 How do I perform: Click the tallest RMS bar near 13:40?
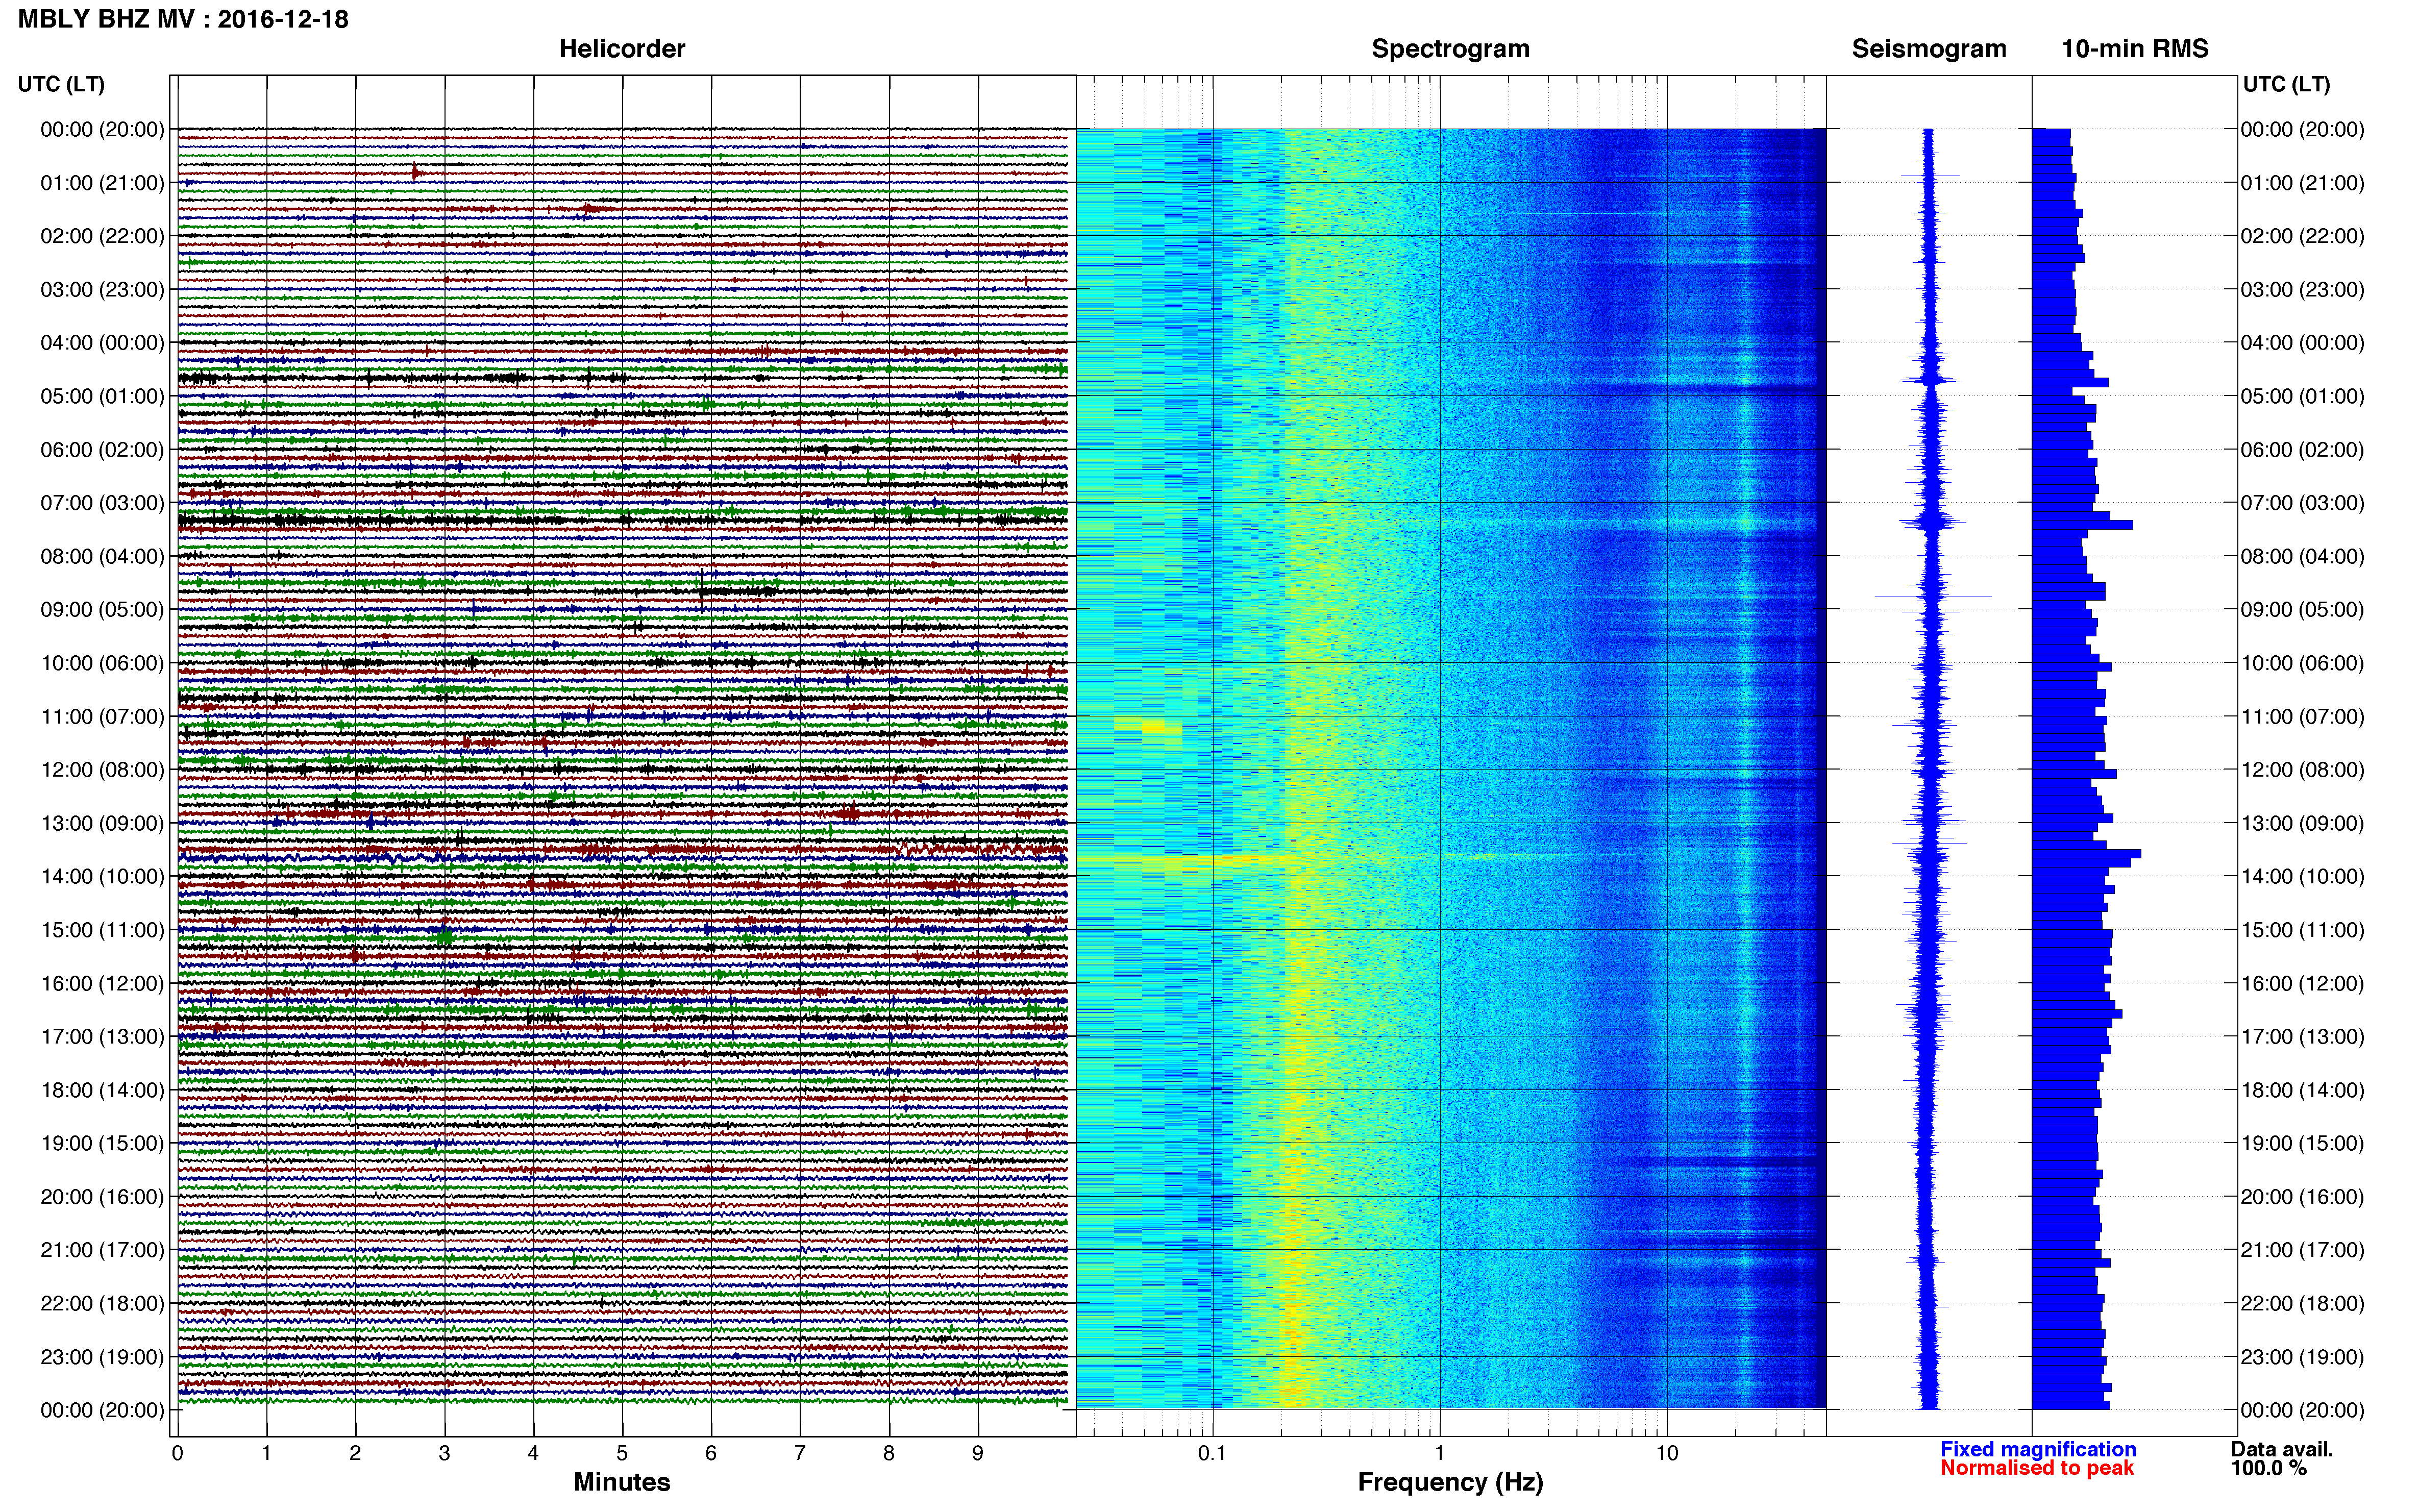(2087, 854)
